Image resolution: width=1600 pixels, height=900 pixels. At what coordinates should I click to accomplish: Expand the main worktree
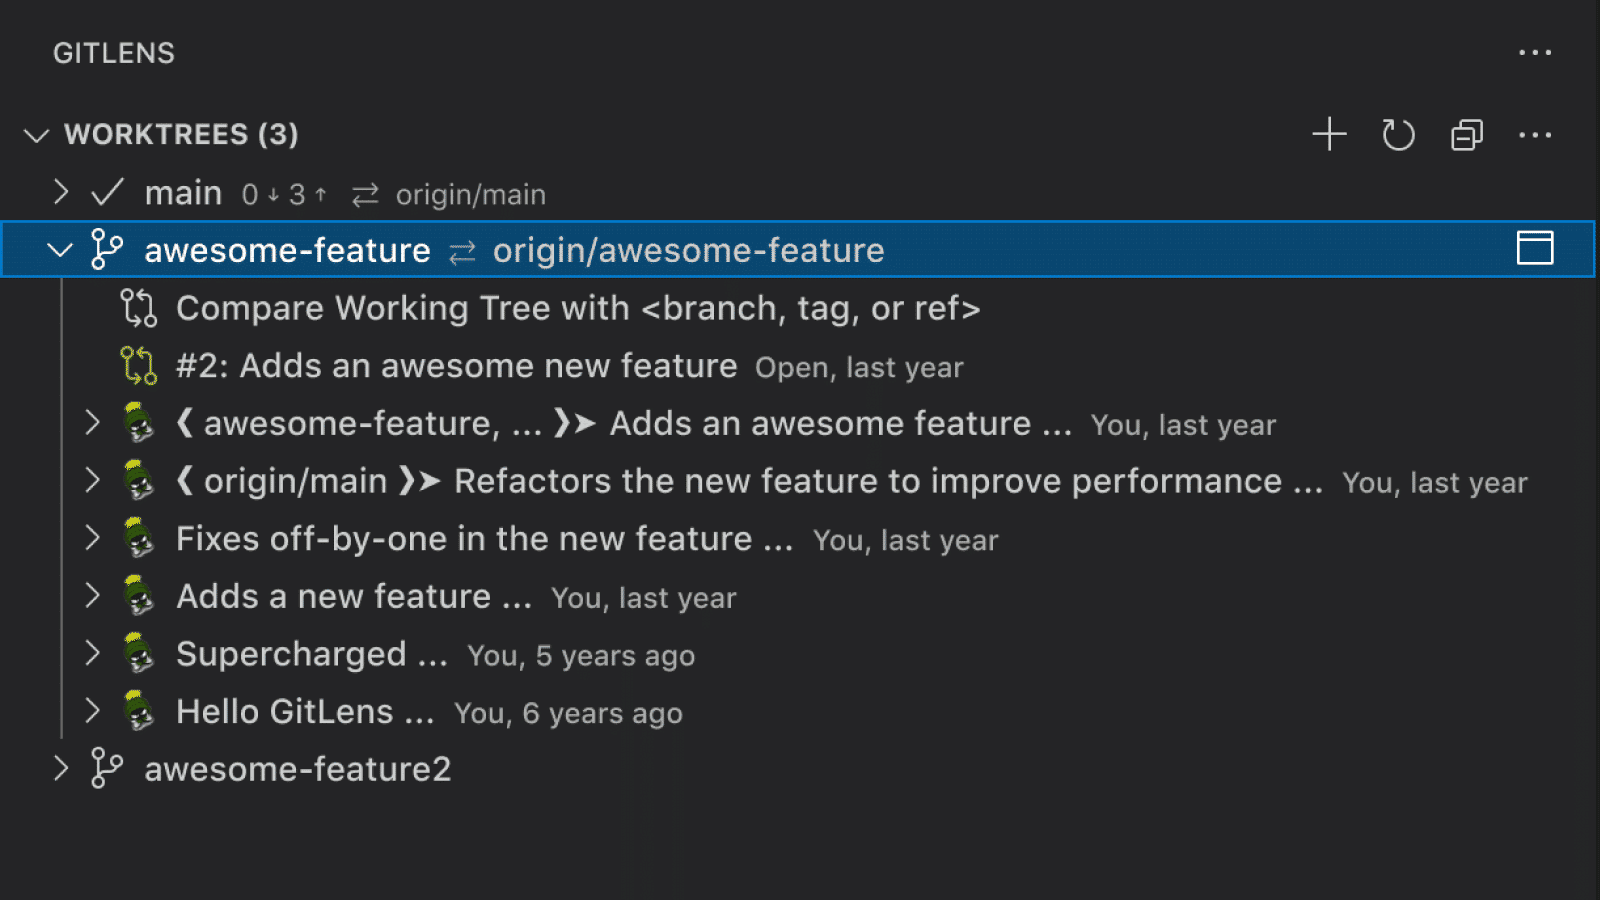[61, 192]
